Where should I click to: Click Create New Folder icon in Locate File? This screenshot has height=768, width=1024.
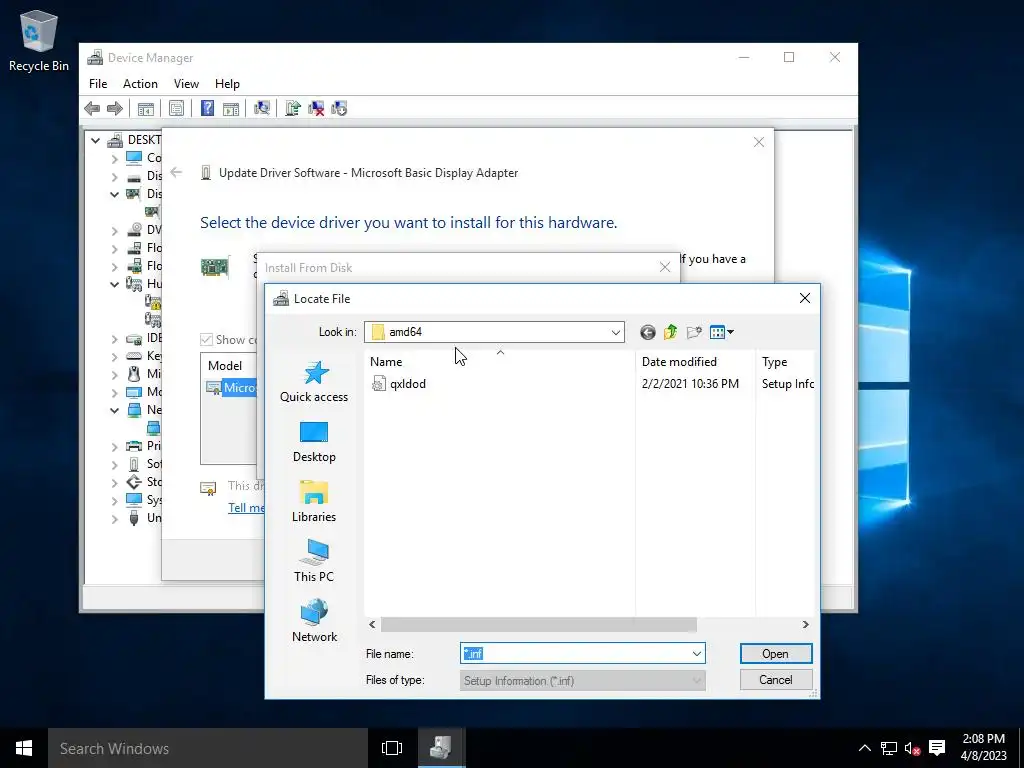click(694, 332)
